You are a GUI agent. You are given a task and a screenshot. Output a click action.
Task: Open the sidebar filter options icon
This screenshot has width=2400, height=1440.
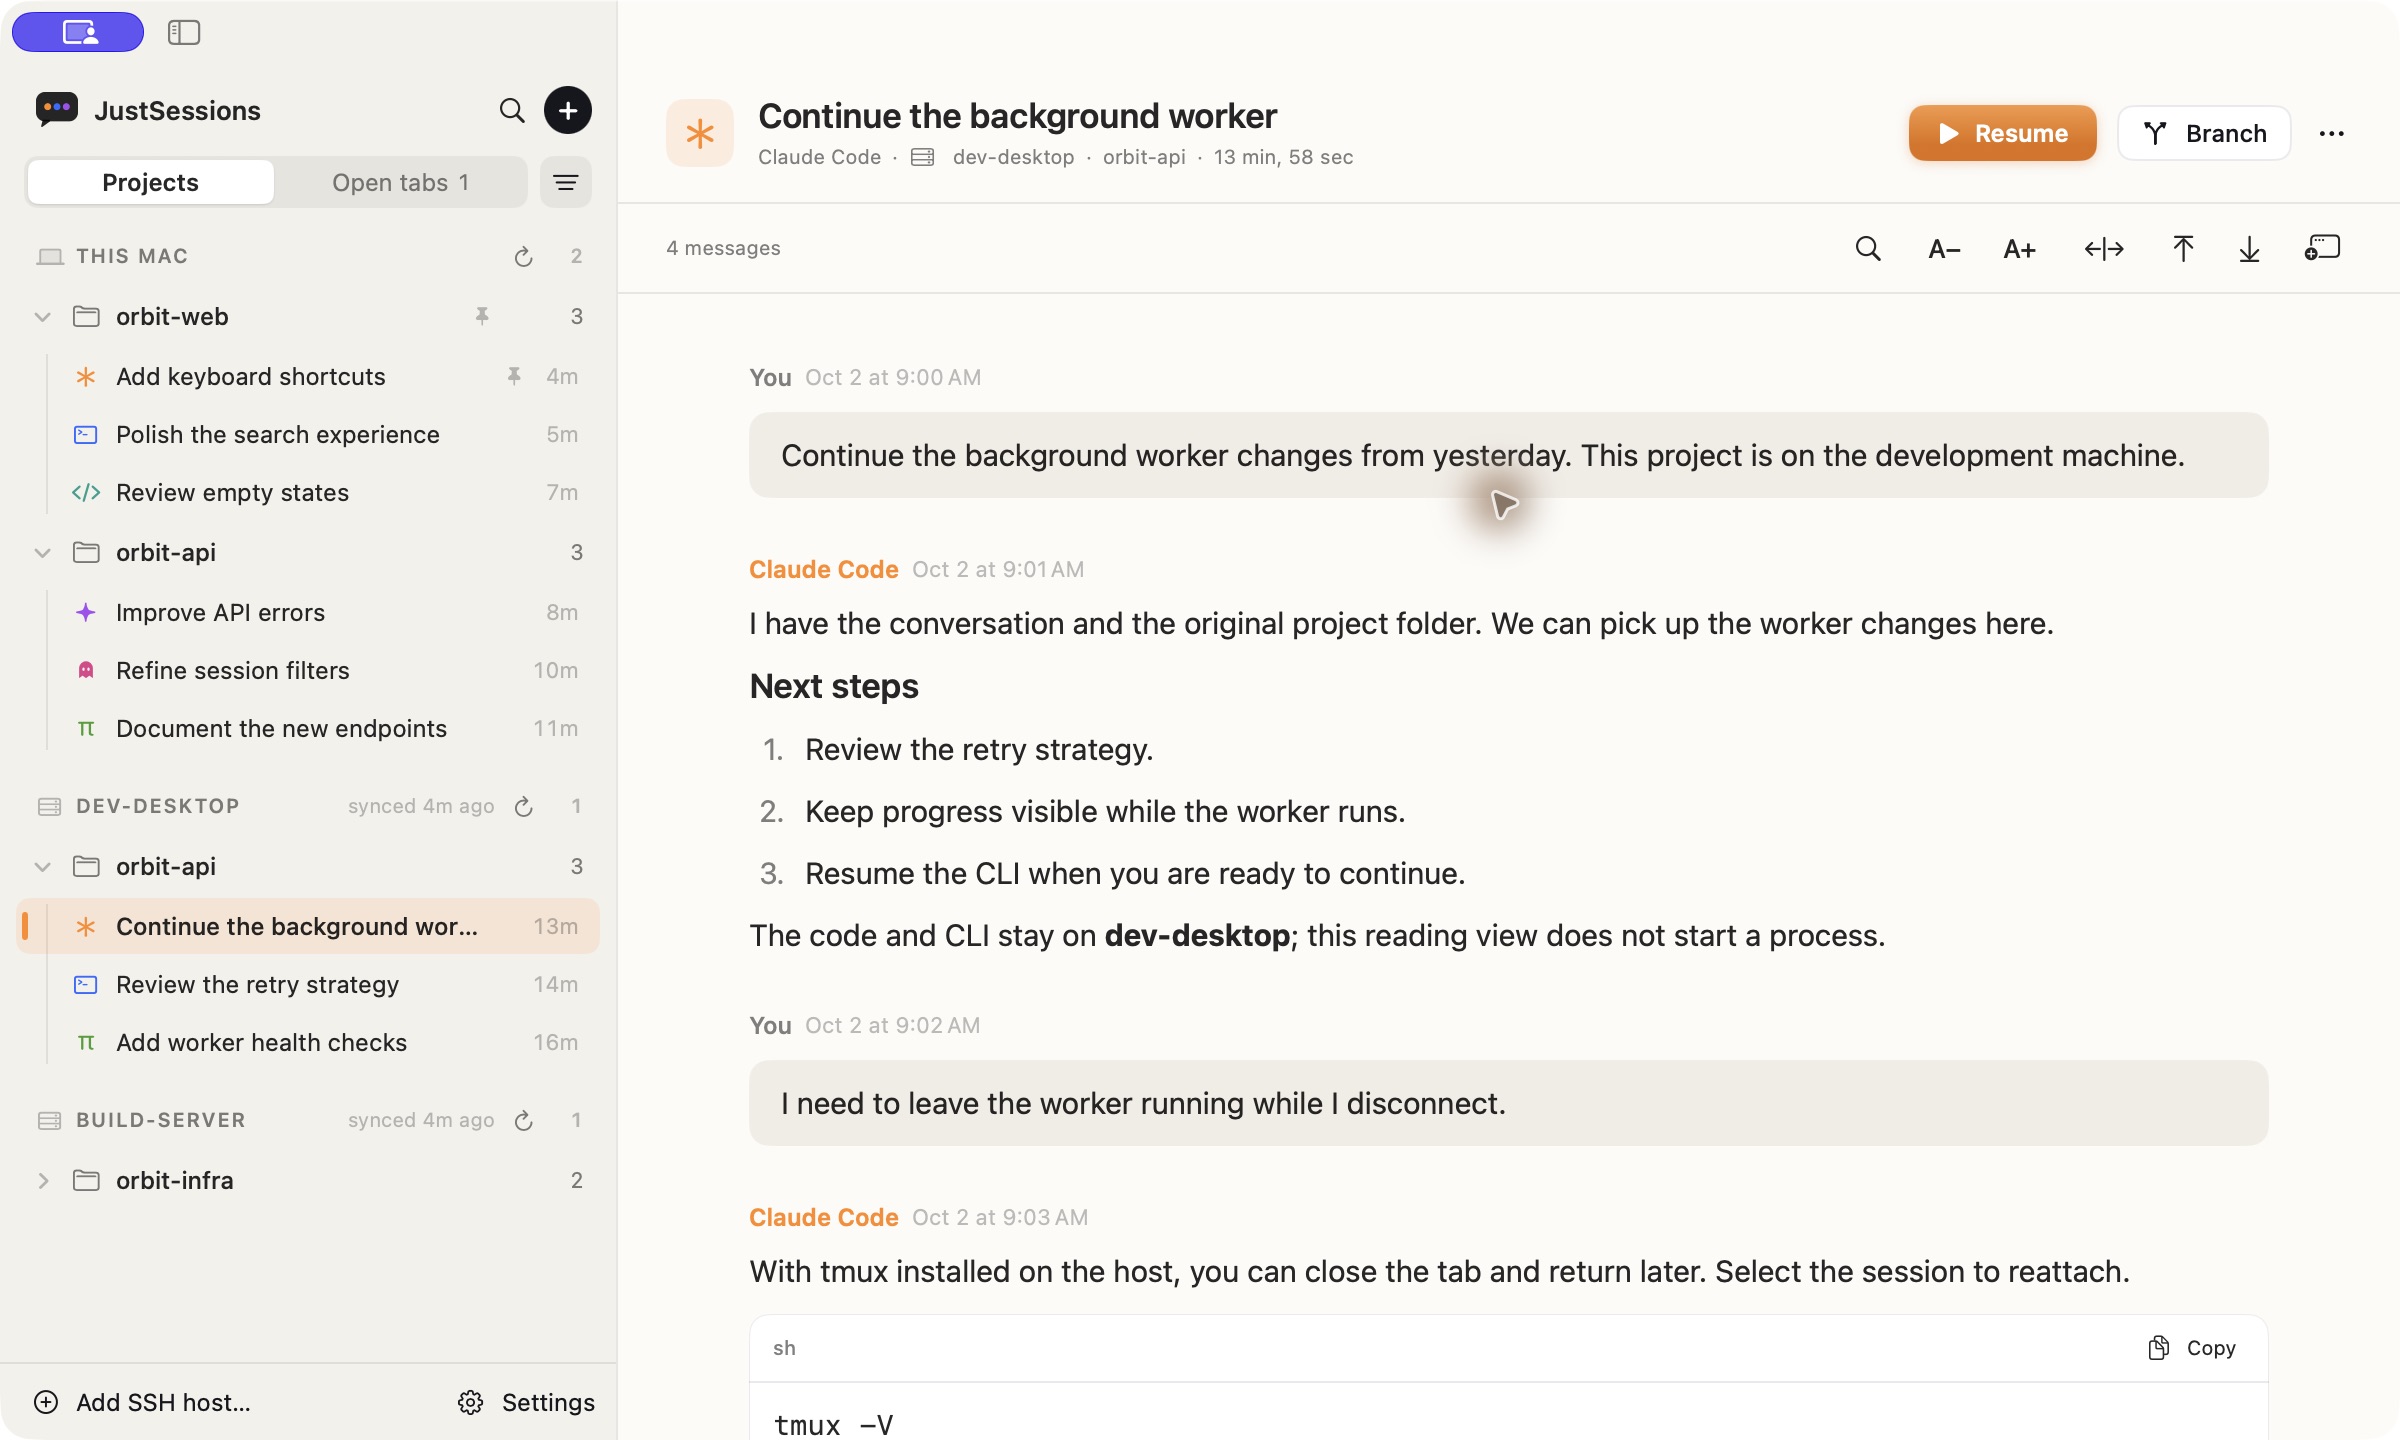[x=566, y=182]
